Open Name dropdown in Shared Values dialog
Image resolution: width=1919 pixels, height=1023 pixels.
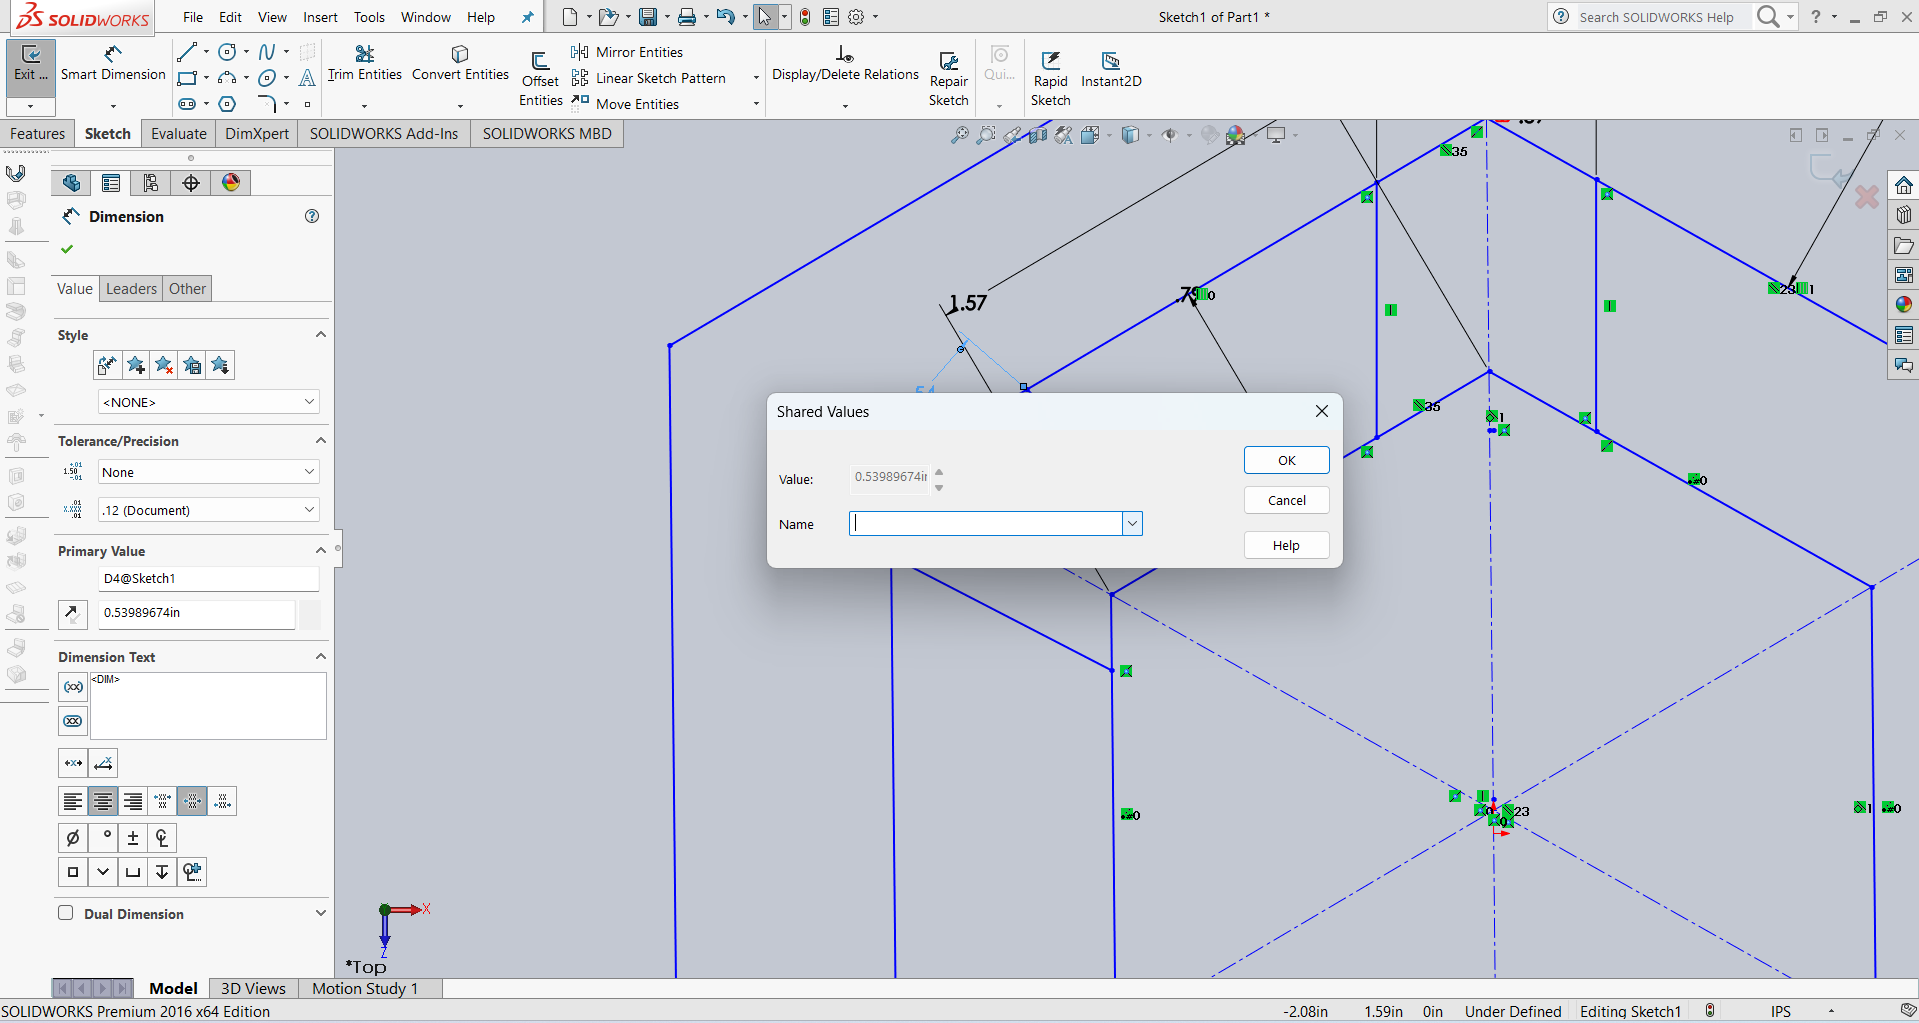pos(1132,524)
